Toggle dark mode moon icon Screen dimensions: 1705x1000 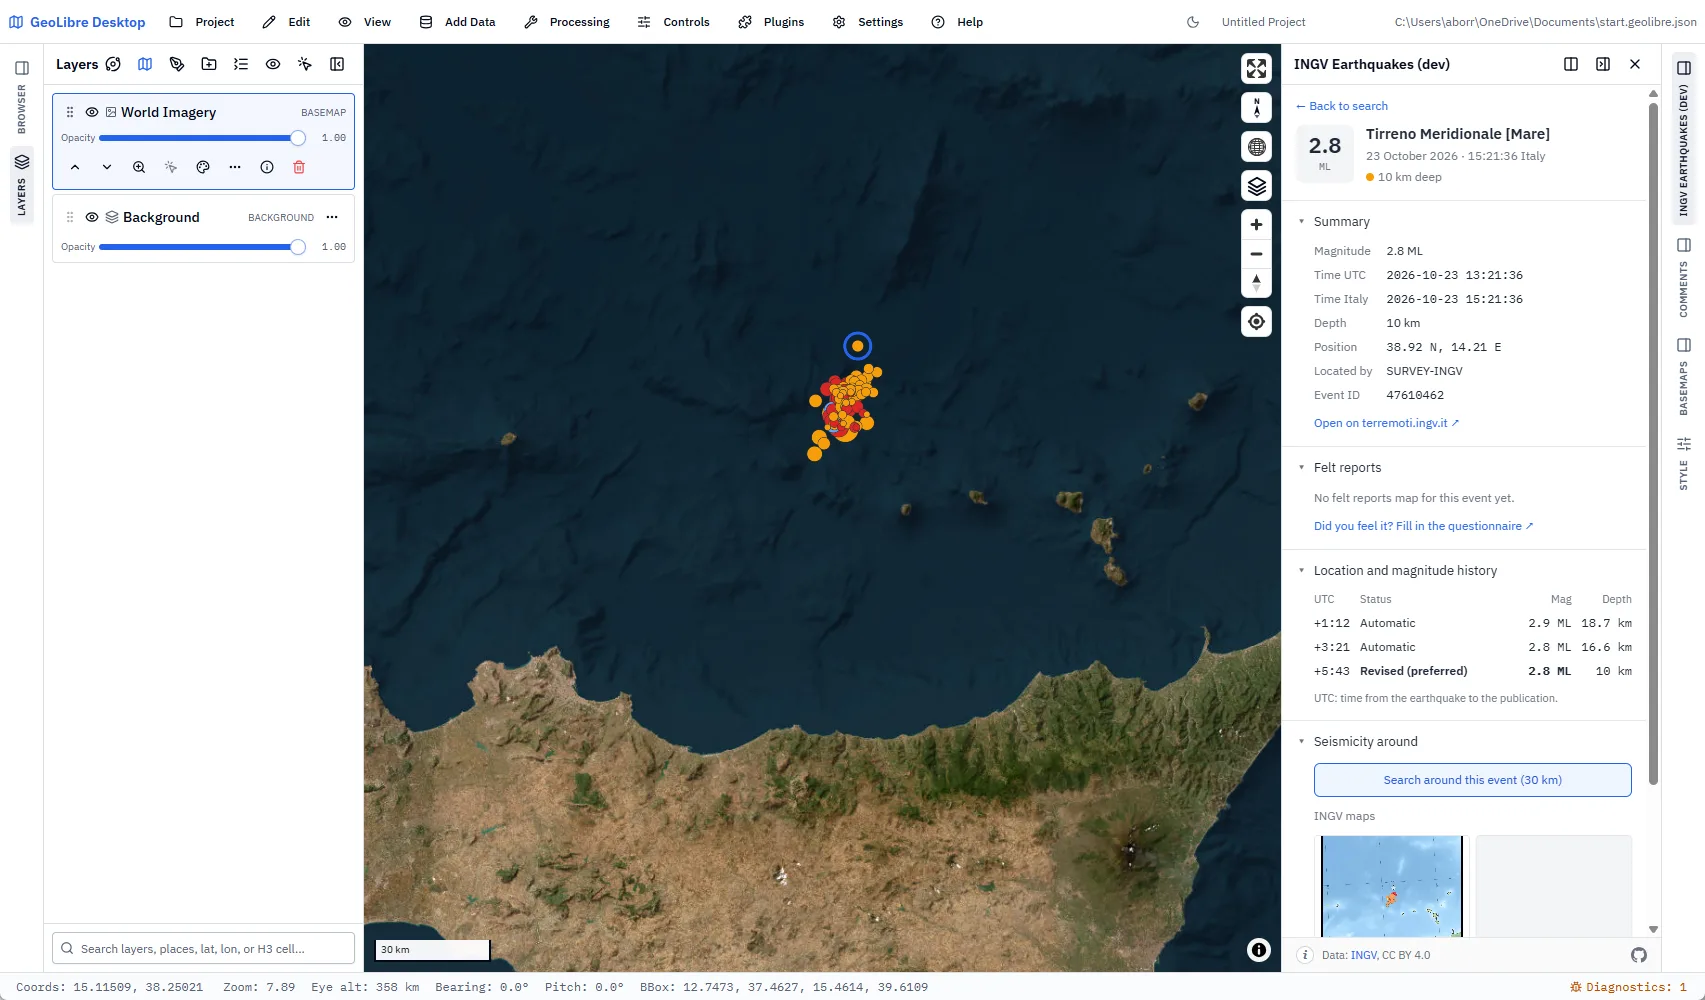(1193, 22)
